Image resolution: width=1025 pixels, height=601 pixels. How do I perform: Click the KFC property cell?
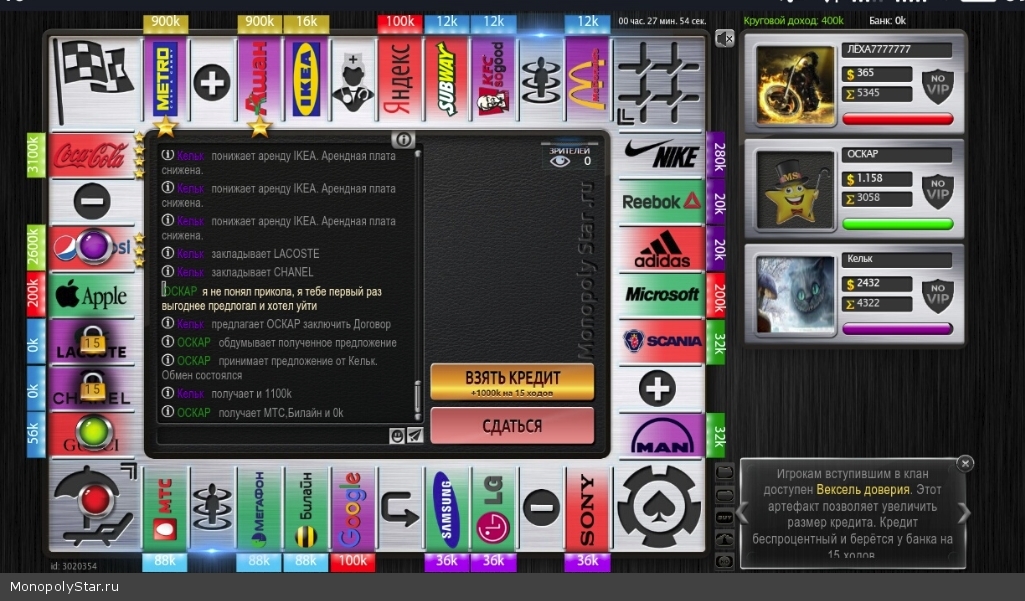(494, 79)
